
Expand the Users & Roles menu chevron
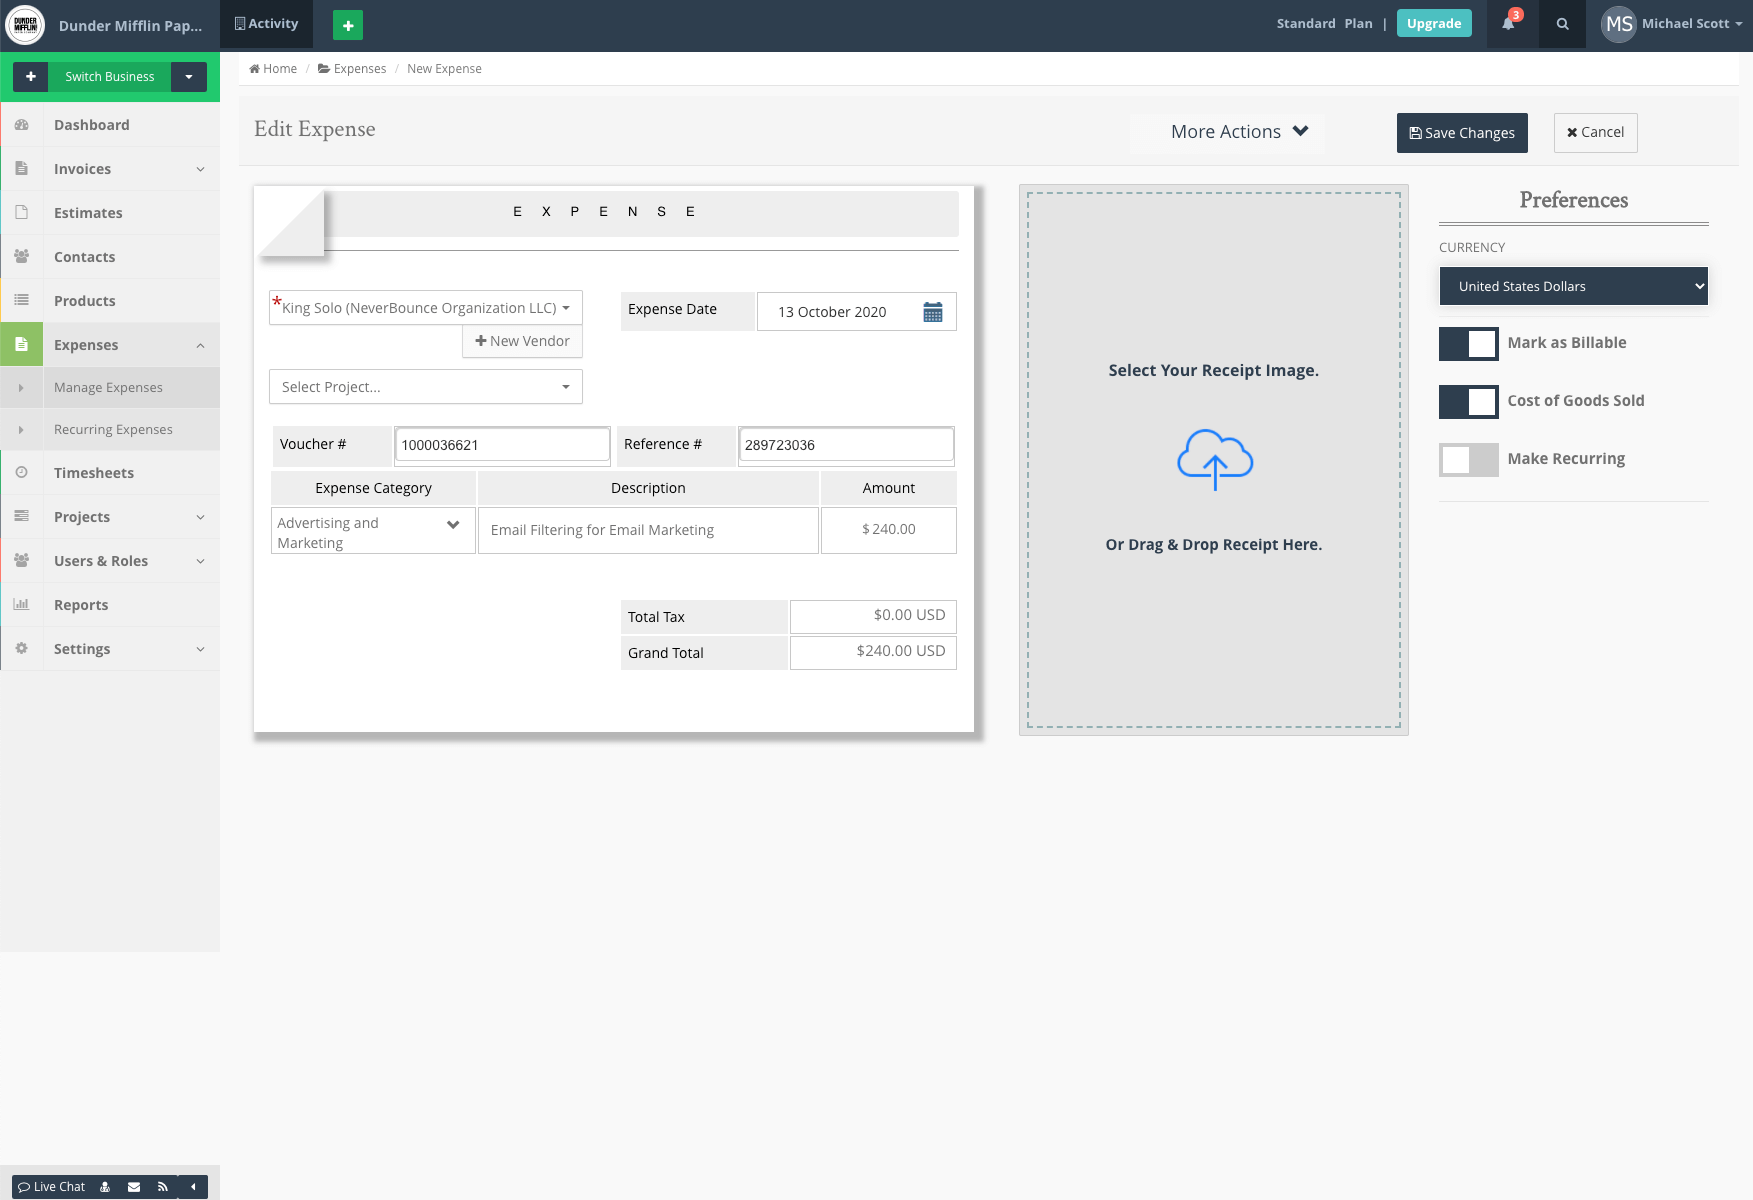pyautogui.click(x=200, y=561)
